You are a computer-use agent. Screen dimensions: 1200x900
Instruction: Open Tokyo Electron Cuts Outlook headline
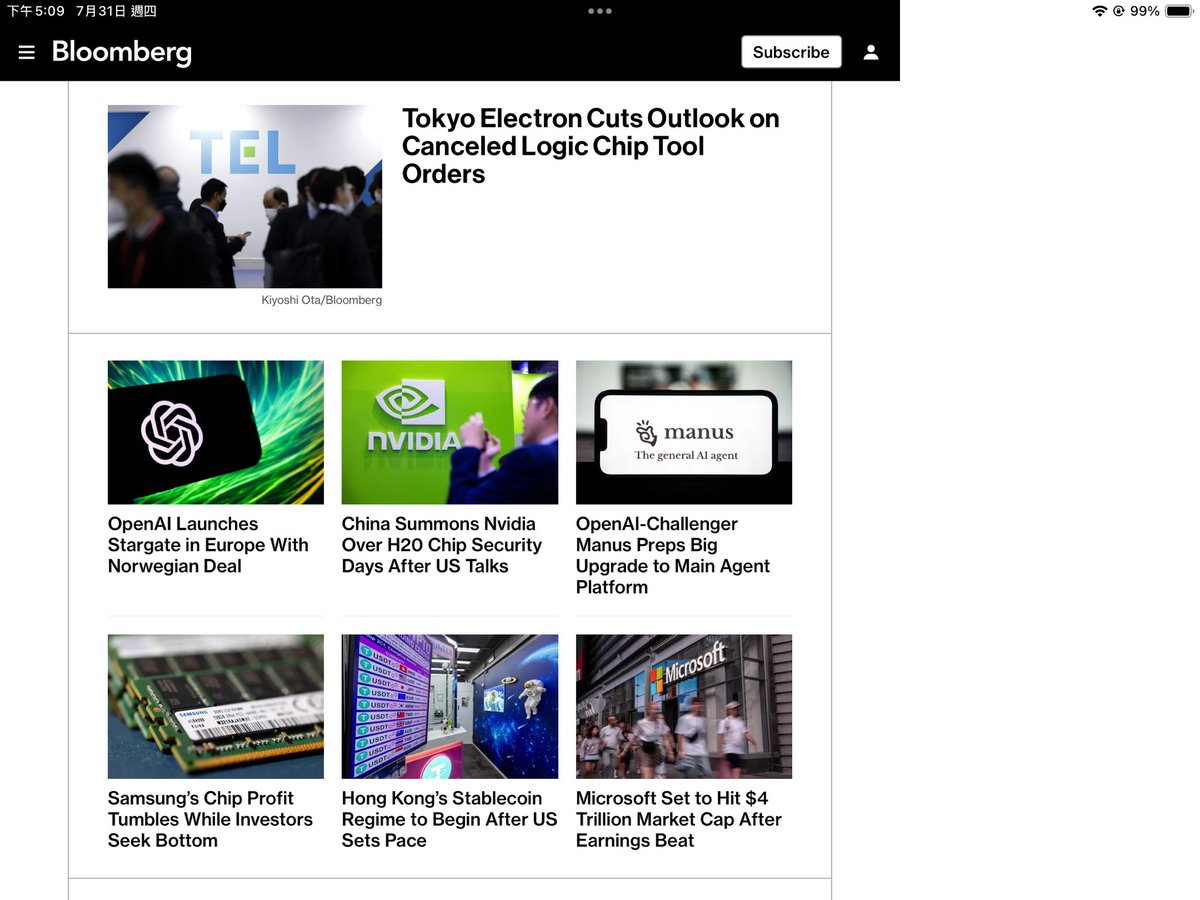pyautogui.click(x=590, y=146)
